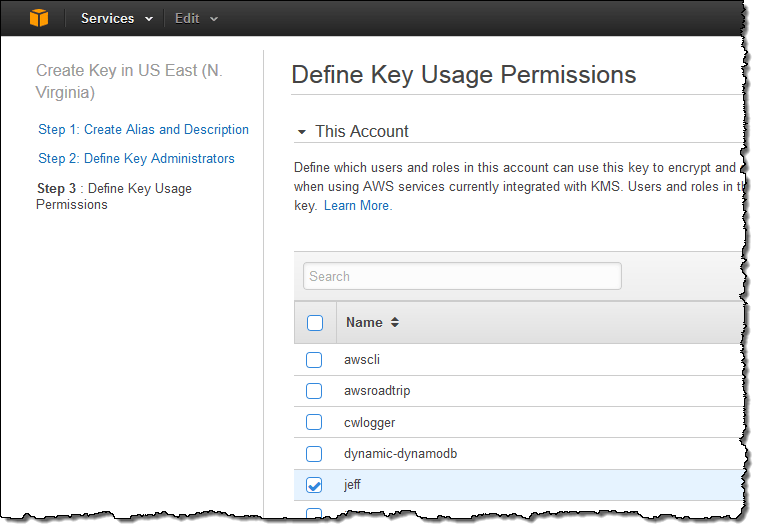Click the Define Key Usage Permissions title
The image size is (758, 529).
coord(464,75)
